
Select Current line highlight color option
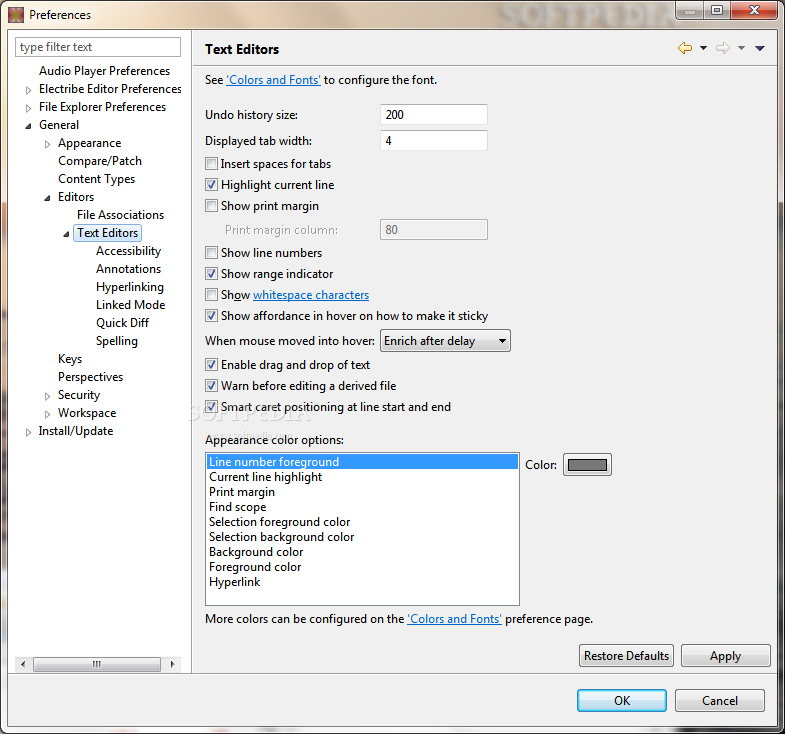362,477
